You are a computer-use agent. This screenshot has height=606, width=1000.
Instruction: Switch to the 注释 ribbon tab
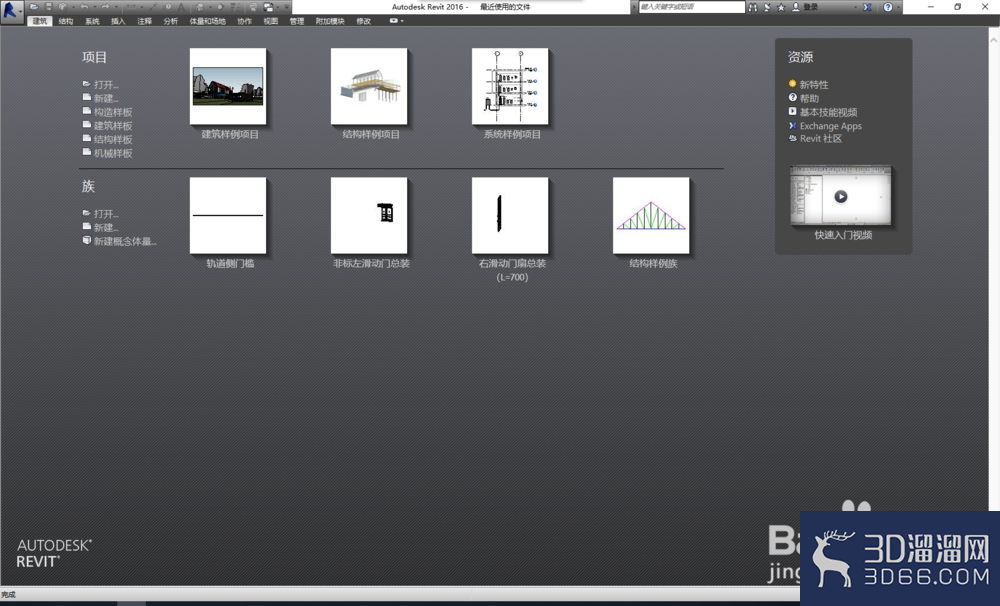(x=144, y=21)
